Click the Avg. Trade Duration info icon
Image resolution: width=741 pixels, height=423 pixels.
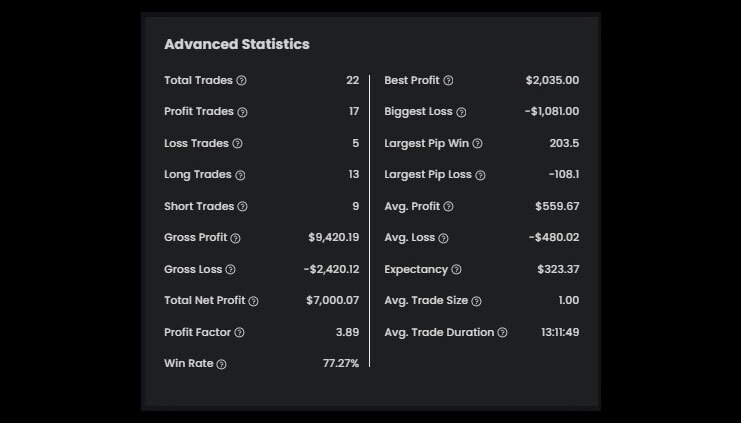[502, 333]
